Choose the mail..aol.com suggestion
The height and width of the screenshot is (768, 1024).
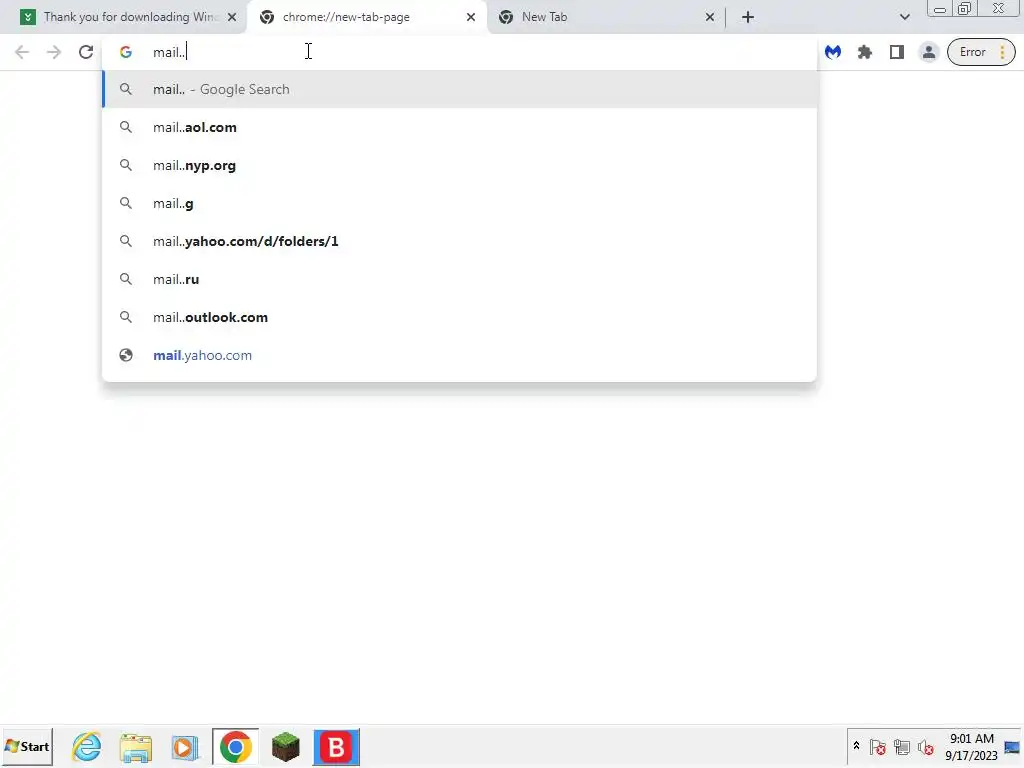pos(460,127)
